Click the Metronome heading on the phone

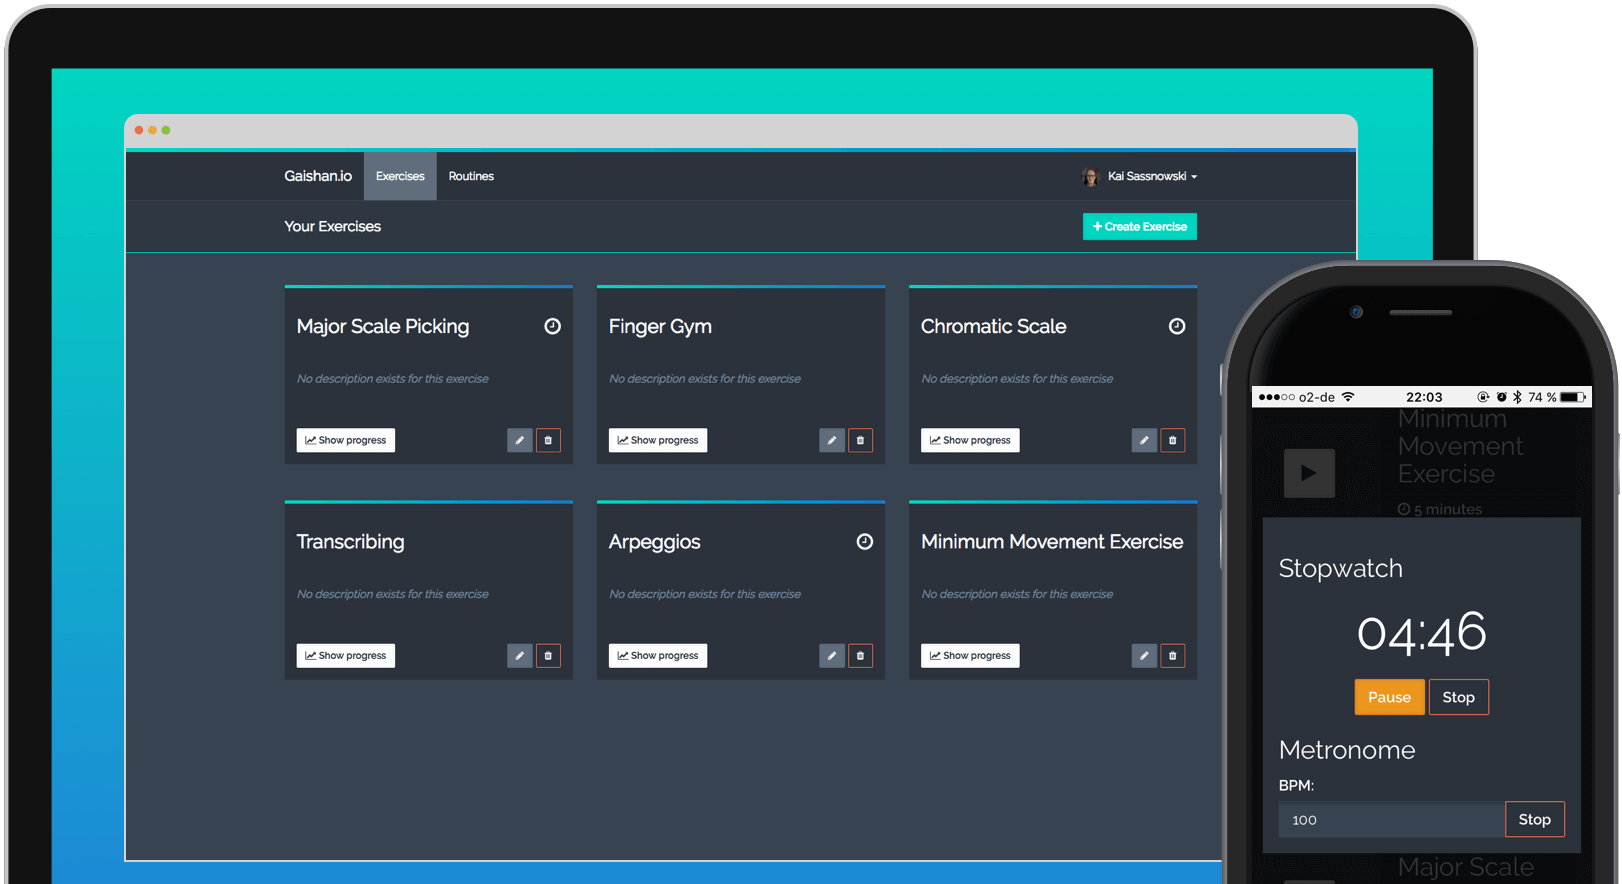click(1347, 750)
